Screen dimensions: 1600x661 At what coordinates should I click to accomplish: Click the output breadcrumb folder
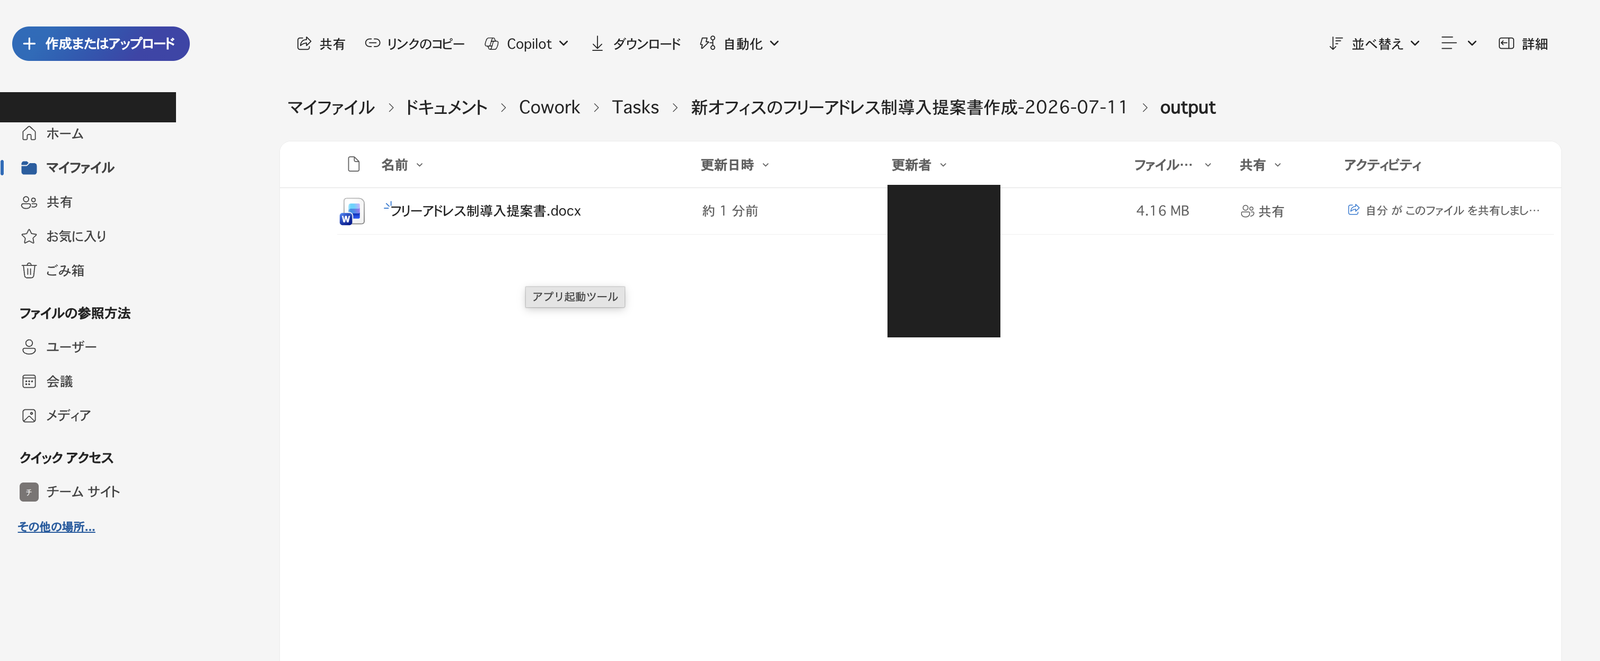[1188, 107]
